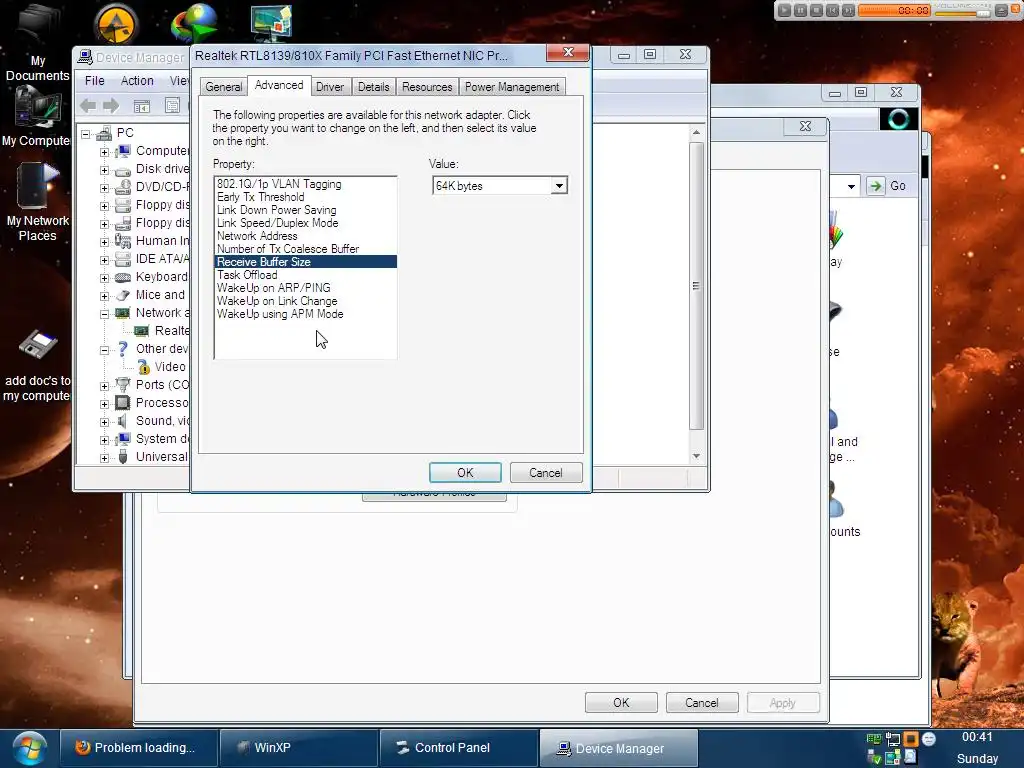Select the Network Address property
The width and height of the screenshot is (1024, 768).
305,236
